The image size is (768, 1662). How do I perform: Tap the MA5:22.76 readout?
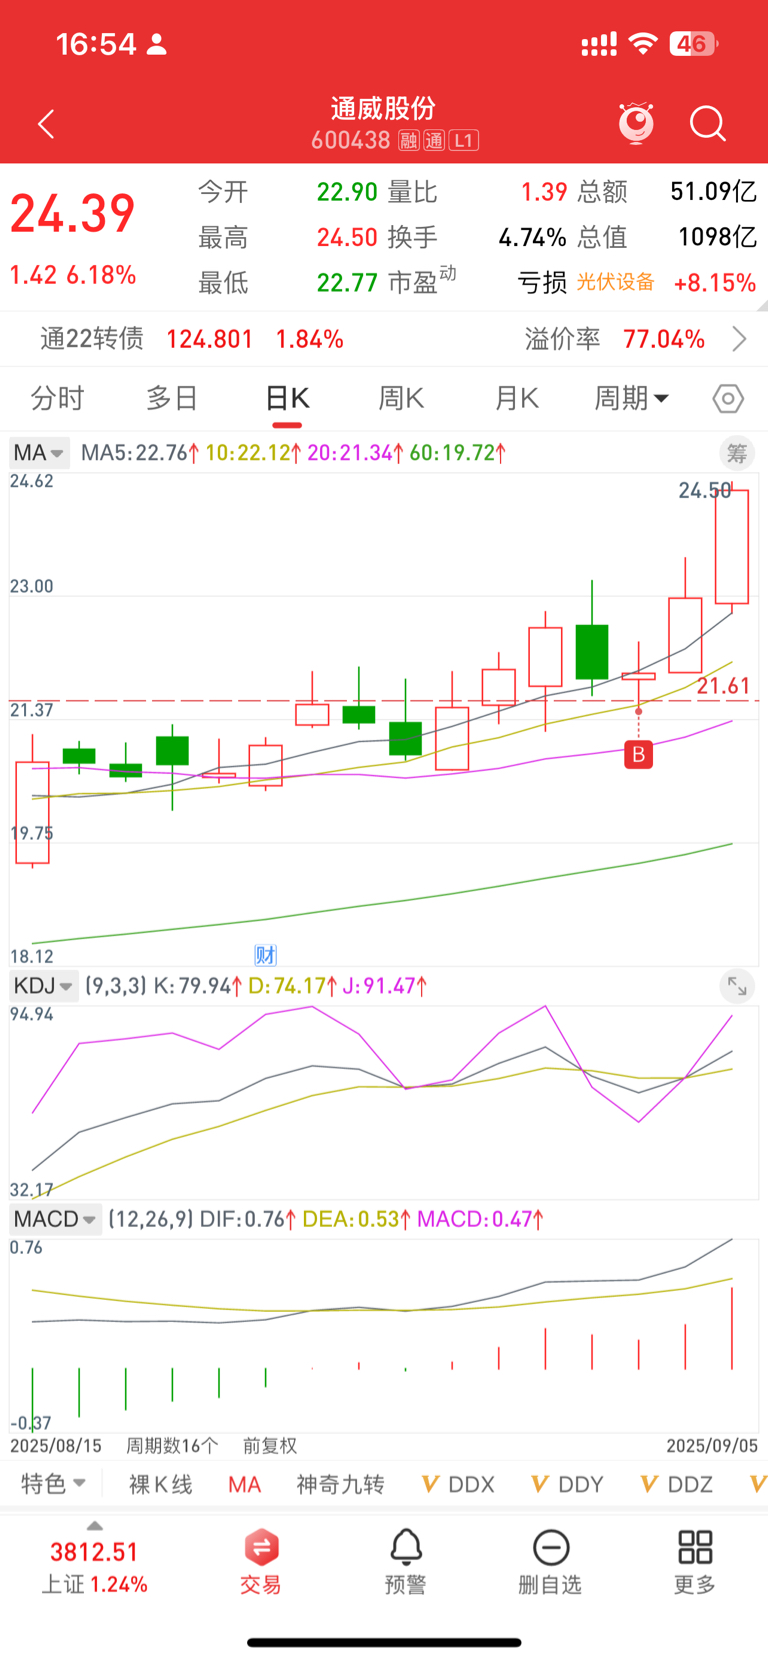click(x=140, y=453)
